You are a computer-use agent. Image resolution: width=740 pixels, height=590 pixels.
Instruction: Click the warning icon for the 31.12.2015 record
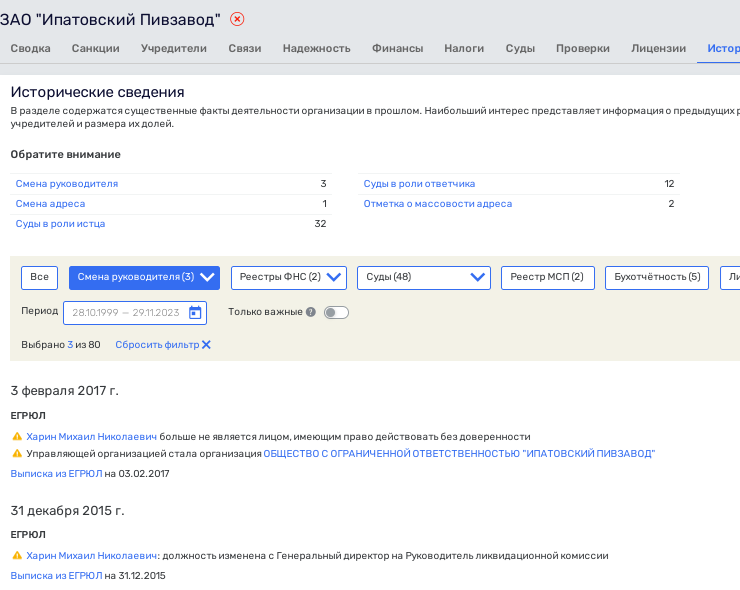17,556
